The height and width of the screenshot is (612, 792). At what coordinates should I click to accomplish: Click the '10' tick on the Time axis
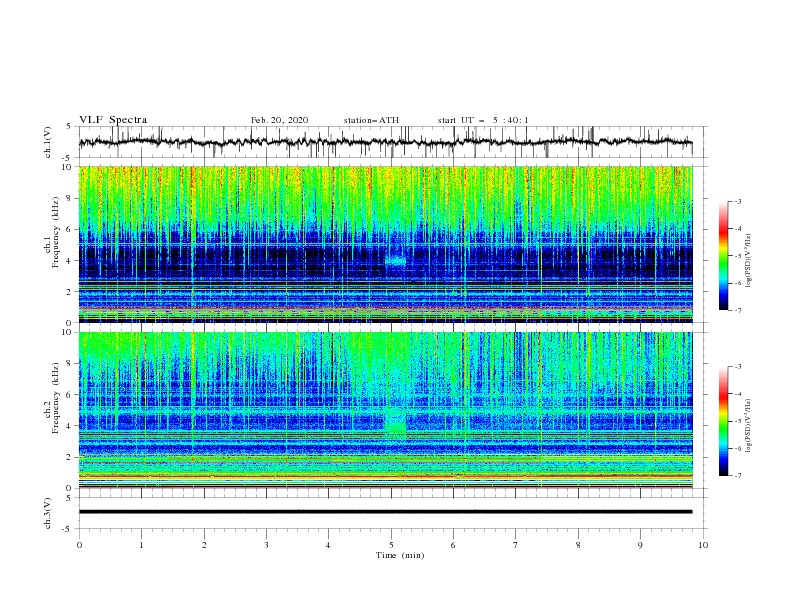pos(703,545)
